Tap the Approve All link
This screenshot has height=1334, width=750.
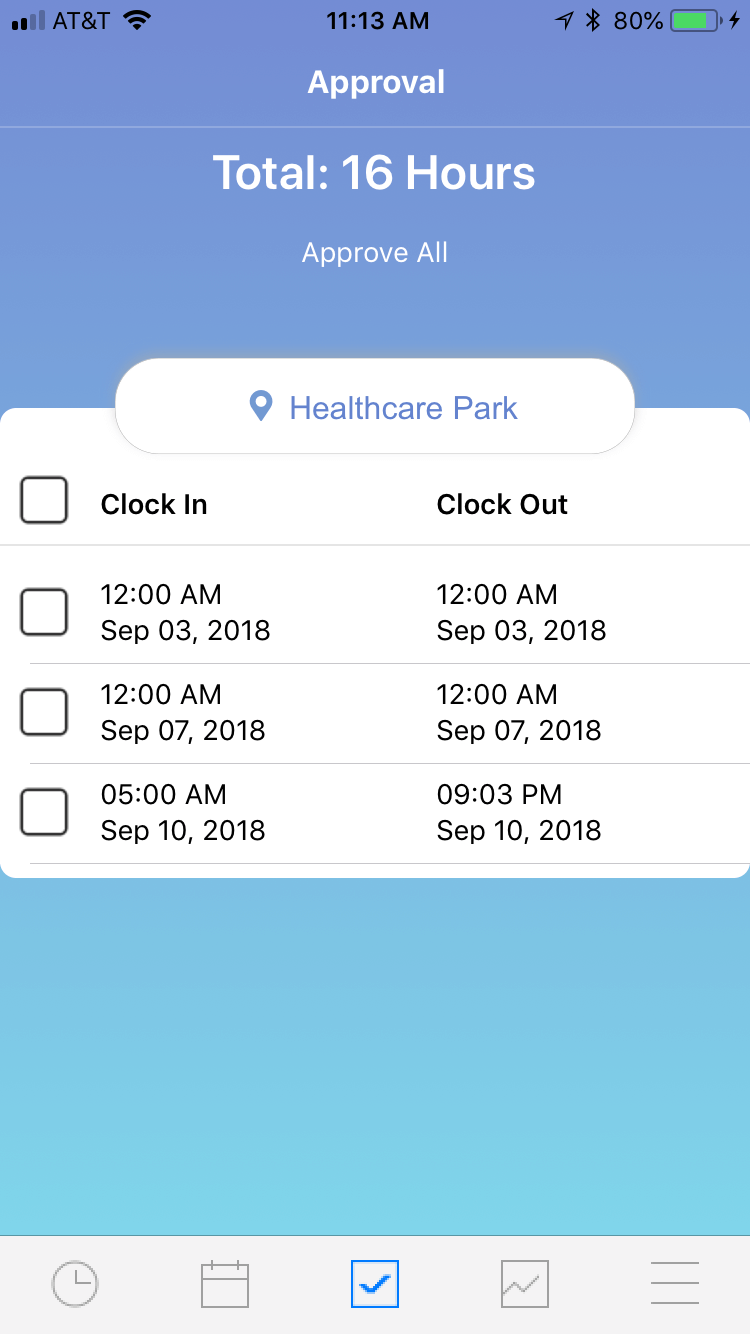[x=375, y=252]
